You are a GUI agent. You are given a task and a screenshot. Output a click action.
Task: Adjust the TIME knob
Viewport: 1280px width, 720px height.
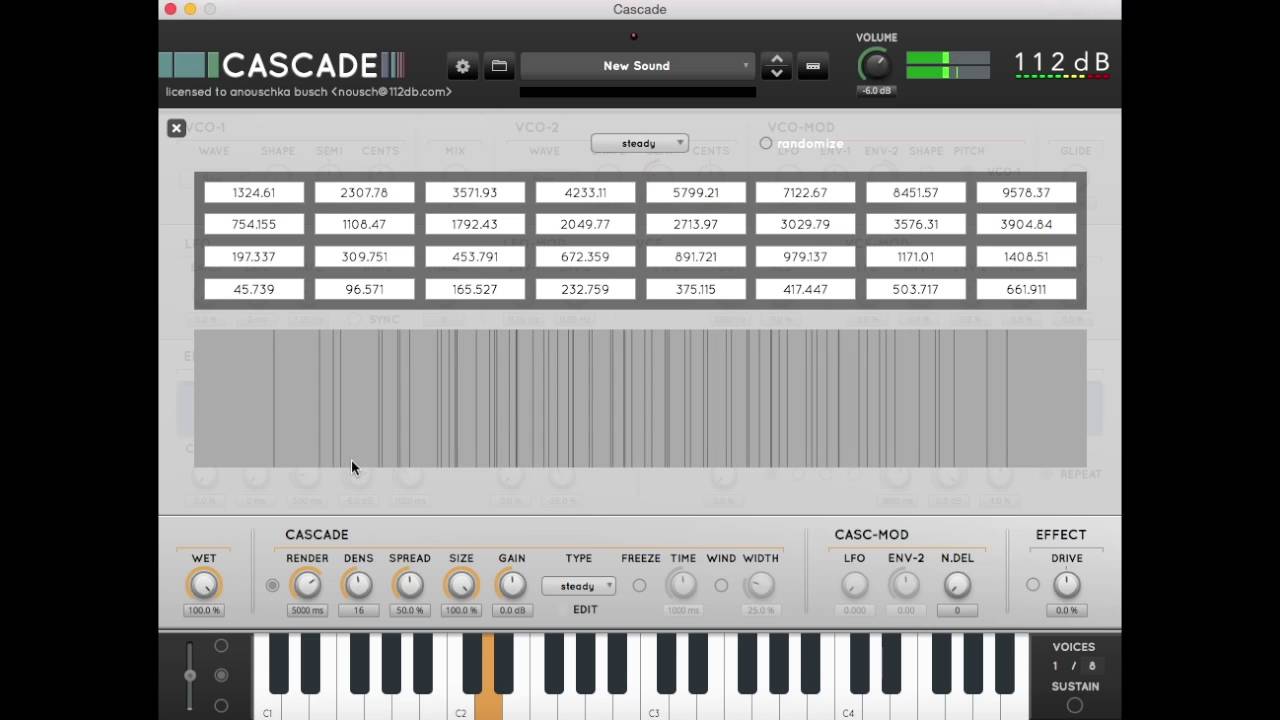(682, 585)
